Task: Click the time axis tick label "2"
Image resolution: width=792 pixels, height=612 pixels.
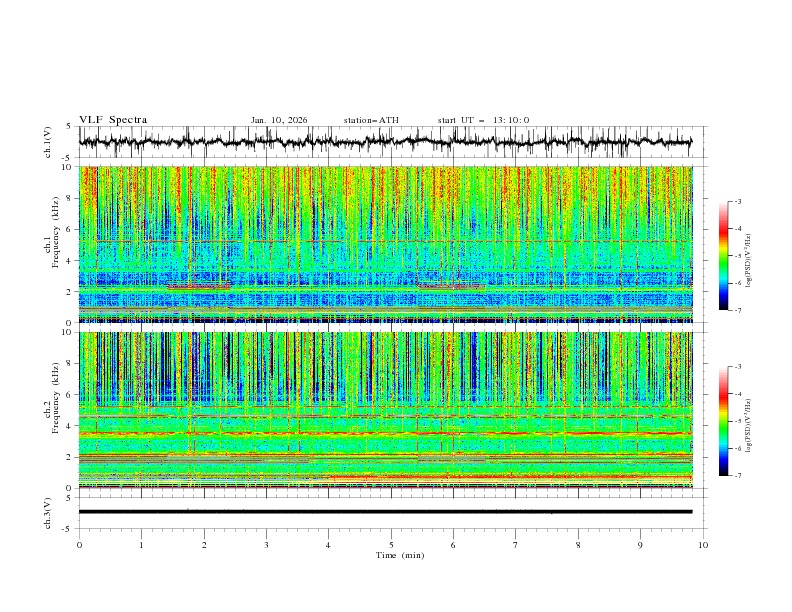Action: pos(204,545)
